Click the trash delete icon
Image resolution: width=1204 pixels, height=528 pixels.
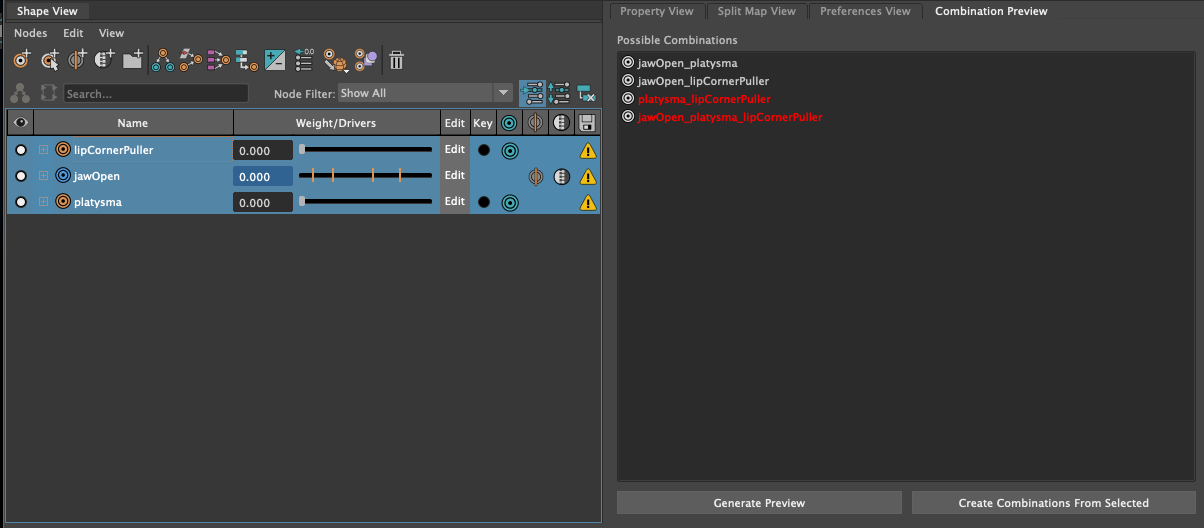pos(396,60)
